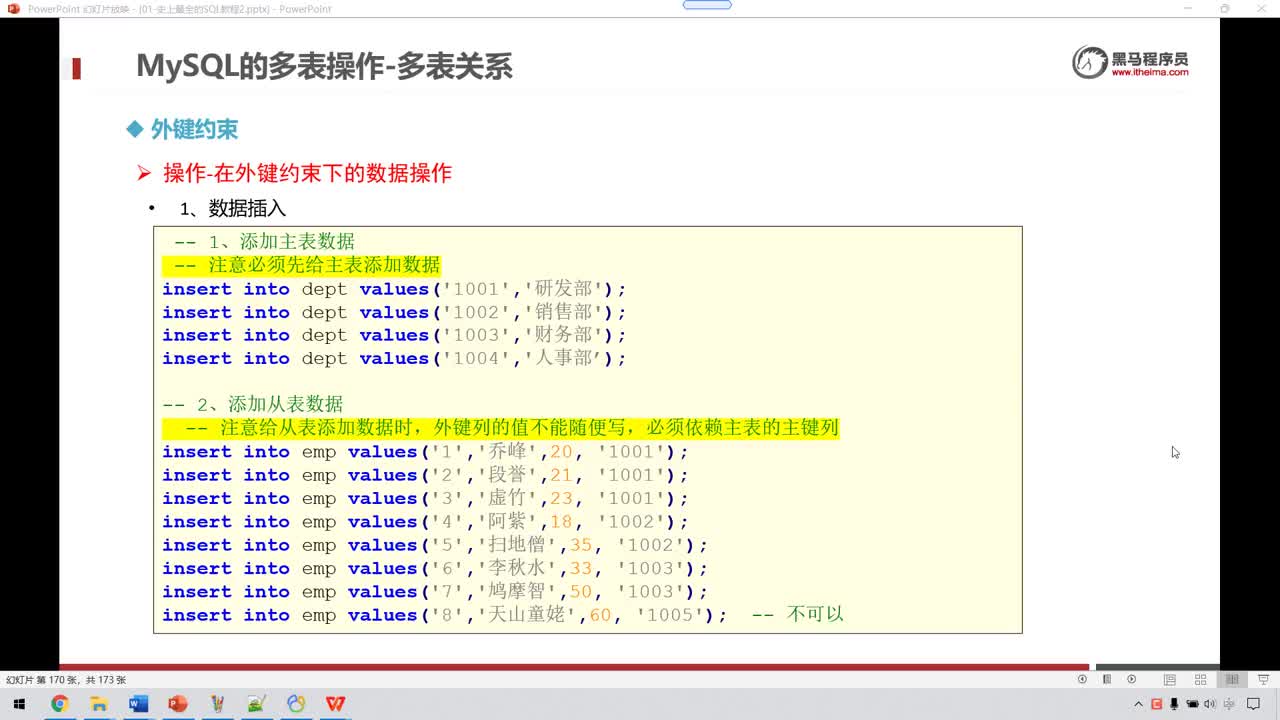
Task: Click the emp insert line with 李秋水
Action: pos(435,568)
